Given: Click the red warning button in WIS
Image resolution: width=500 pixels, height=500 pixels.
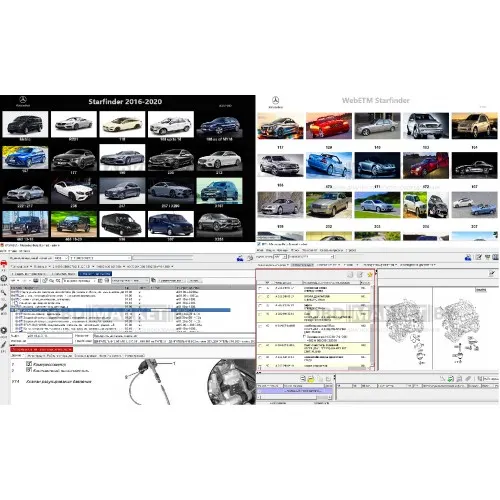Looking at the screenshot, I should (x=42, y=349).
